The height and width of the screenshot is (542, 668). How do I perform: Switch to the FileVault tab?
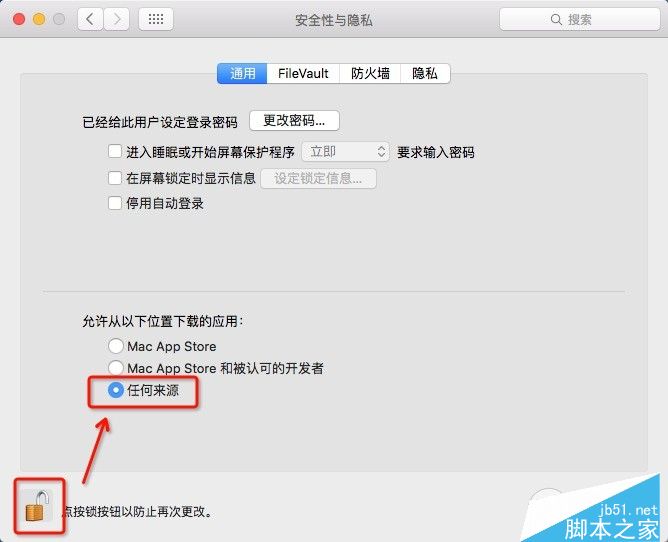[303, 73]
